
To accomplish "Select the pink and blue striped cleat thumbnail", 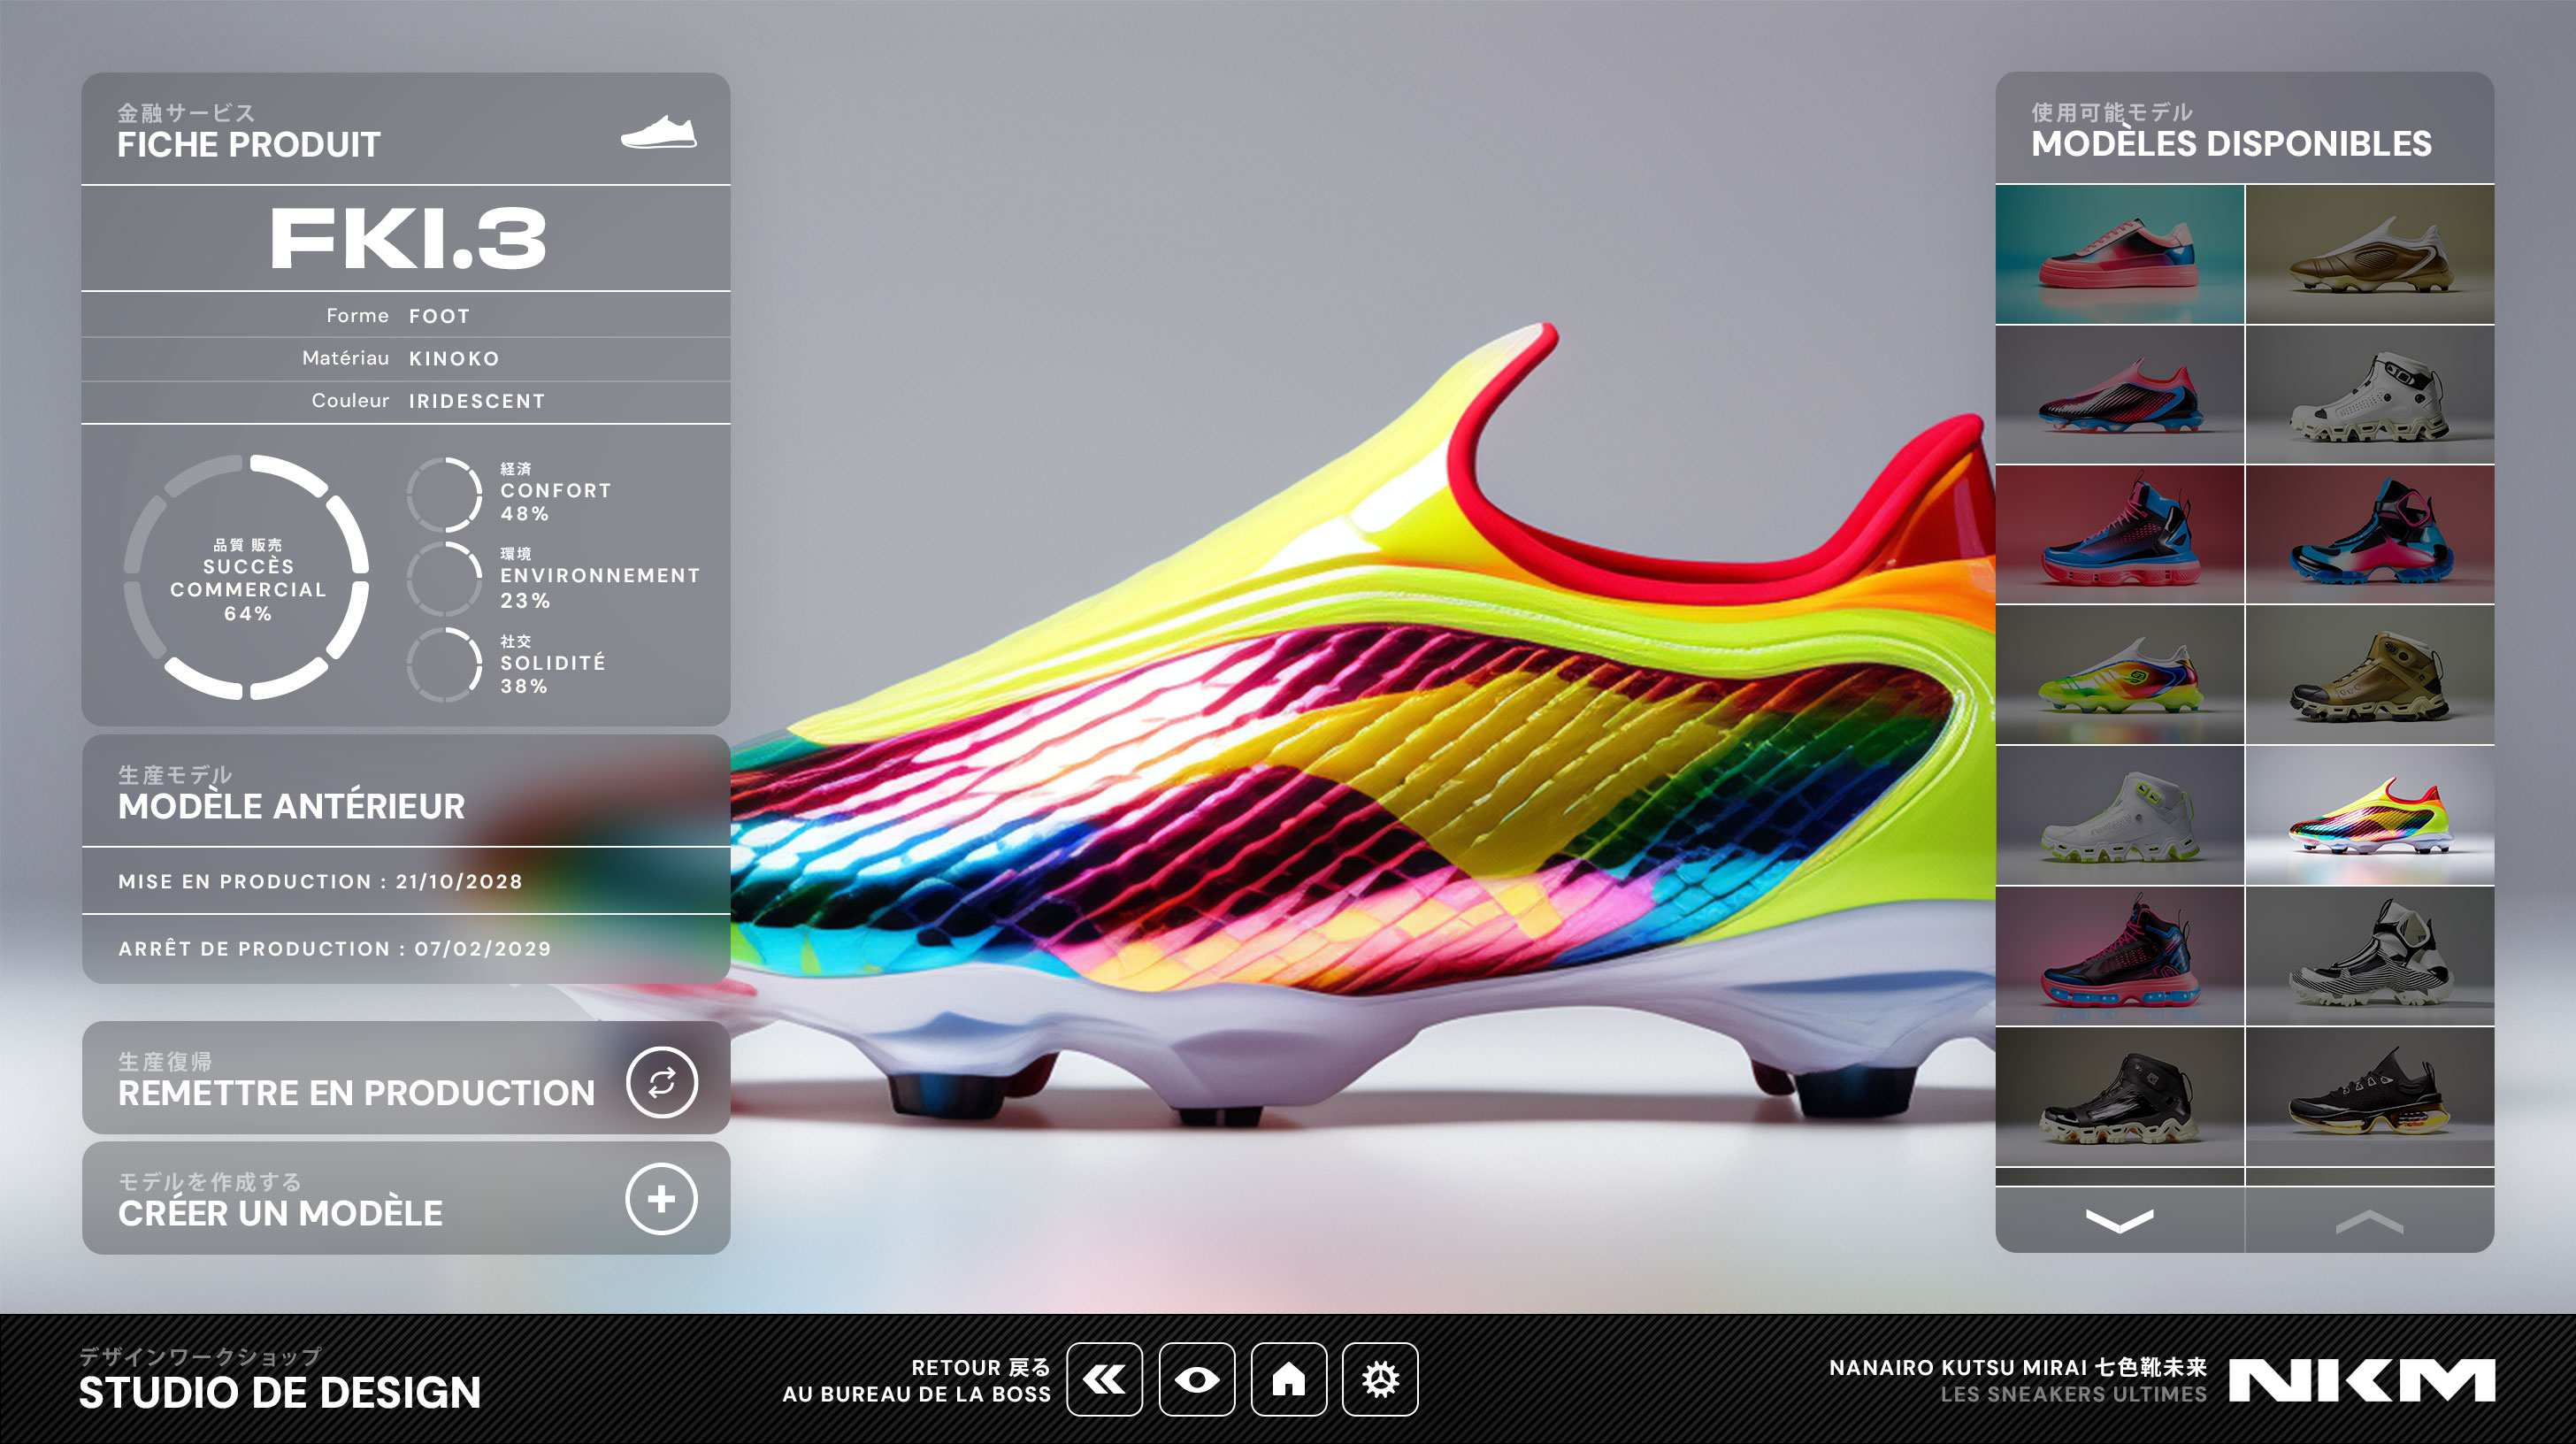I will tap(2119, 394).
